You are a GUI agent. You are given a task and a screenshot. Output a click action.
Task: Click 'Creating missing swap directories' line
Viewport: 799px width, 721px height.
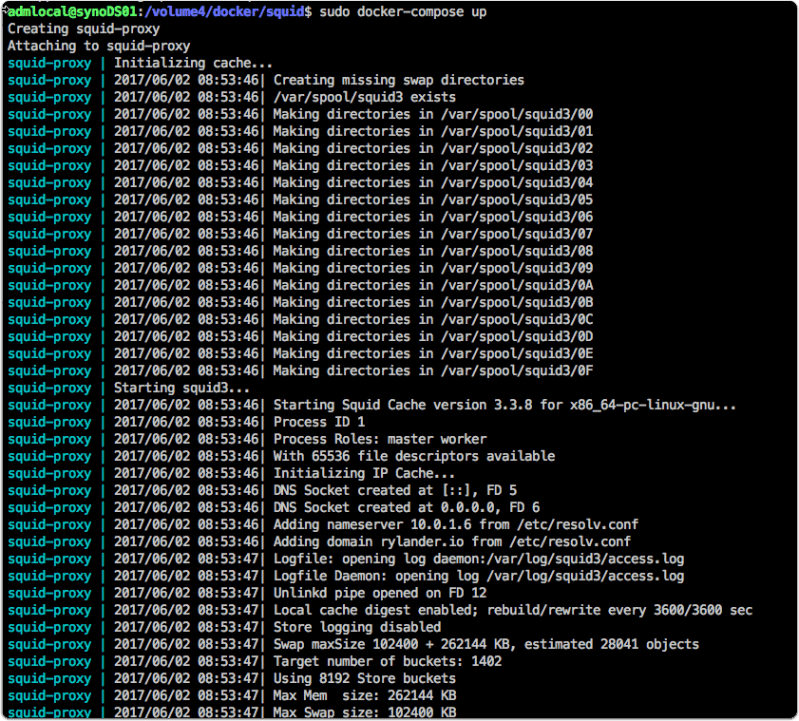click(398, 80)
